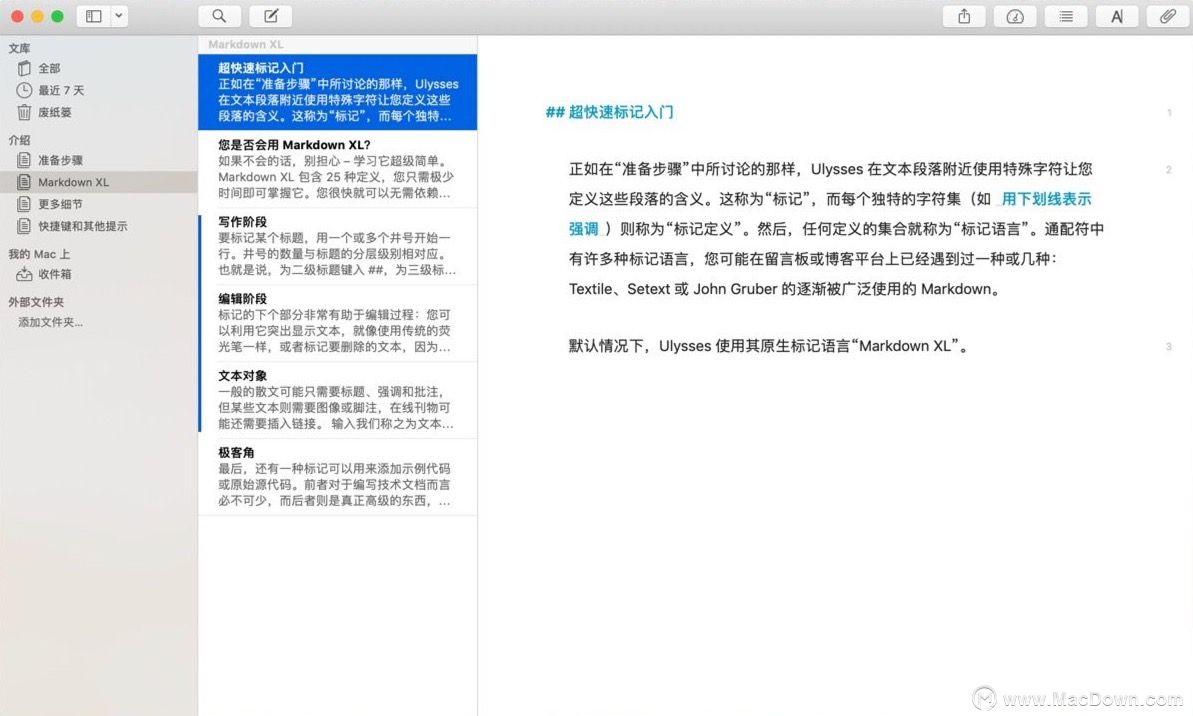The width and height of the screenshot is (1193, 716).
Task: Select the 超快速标记入门 sheet
Action: [338, 92]
